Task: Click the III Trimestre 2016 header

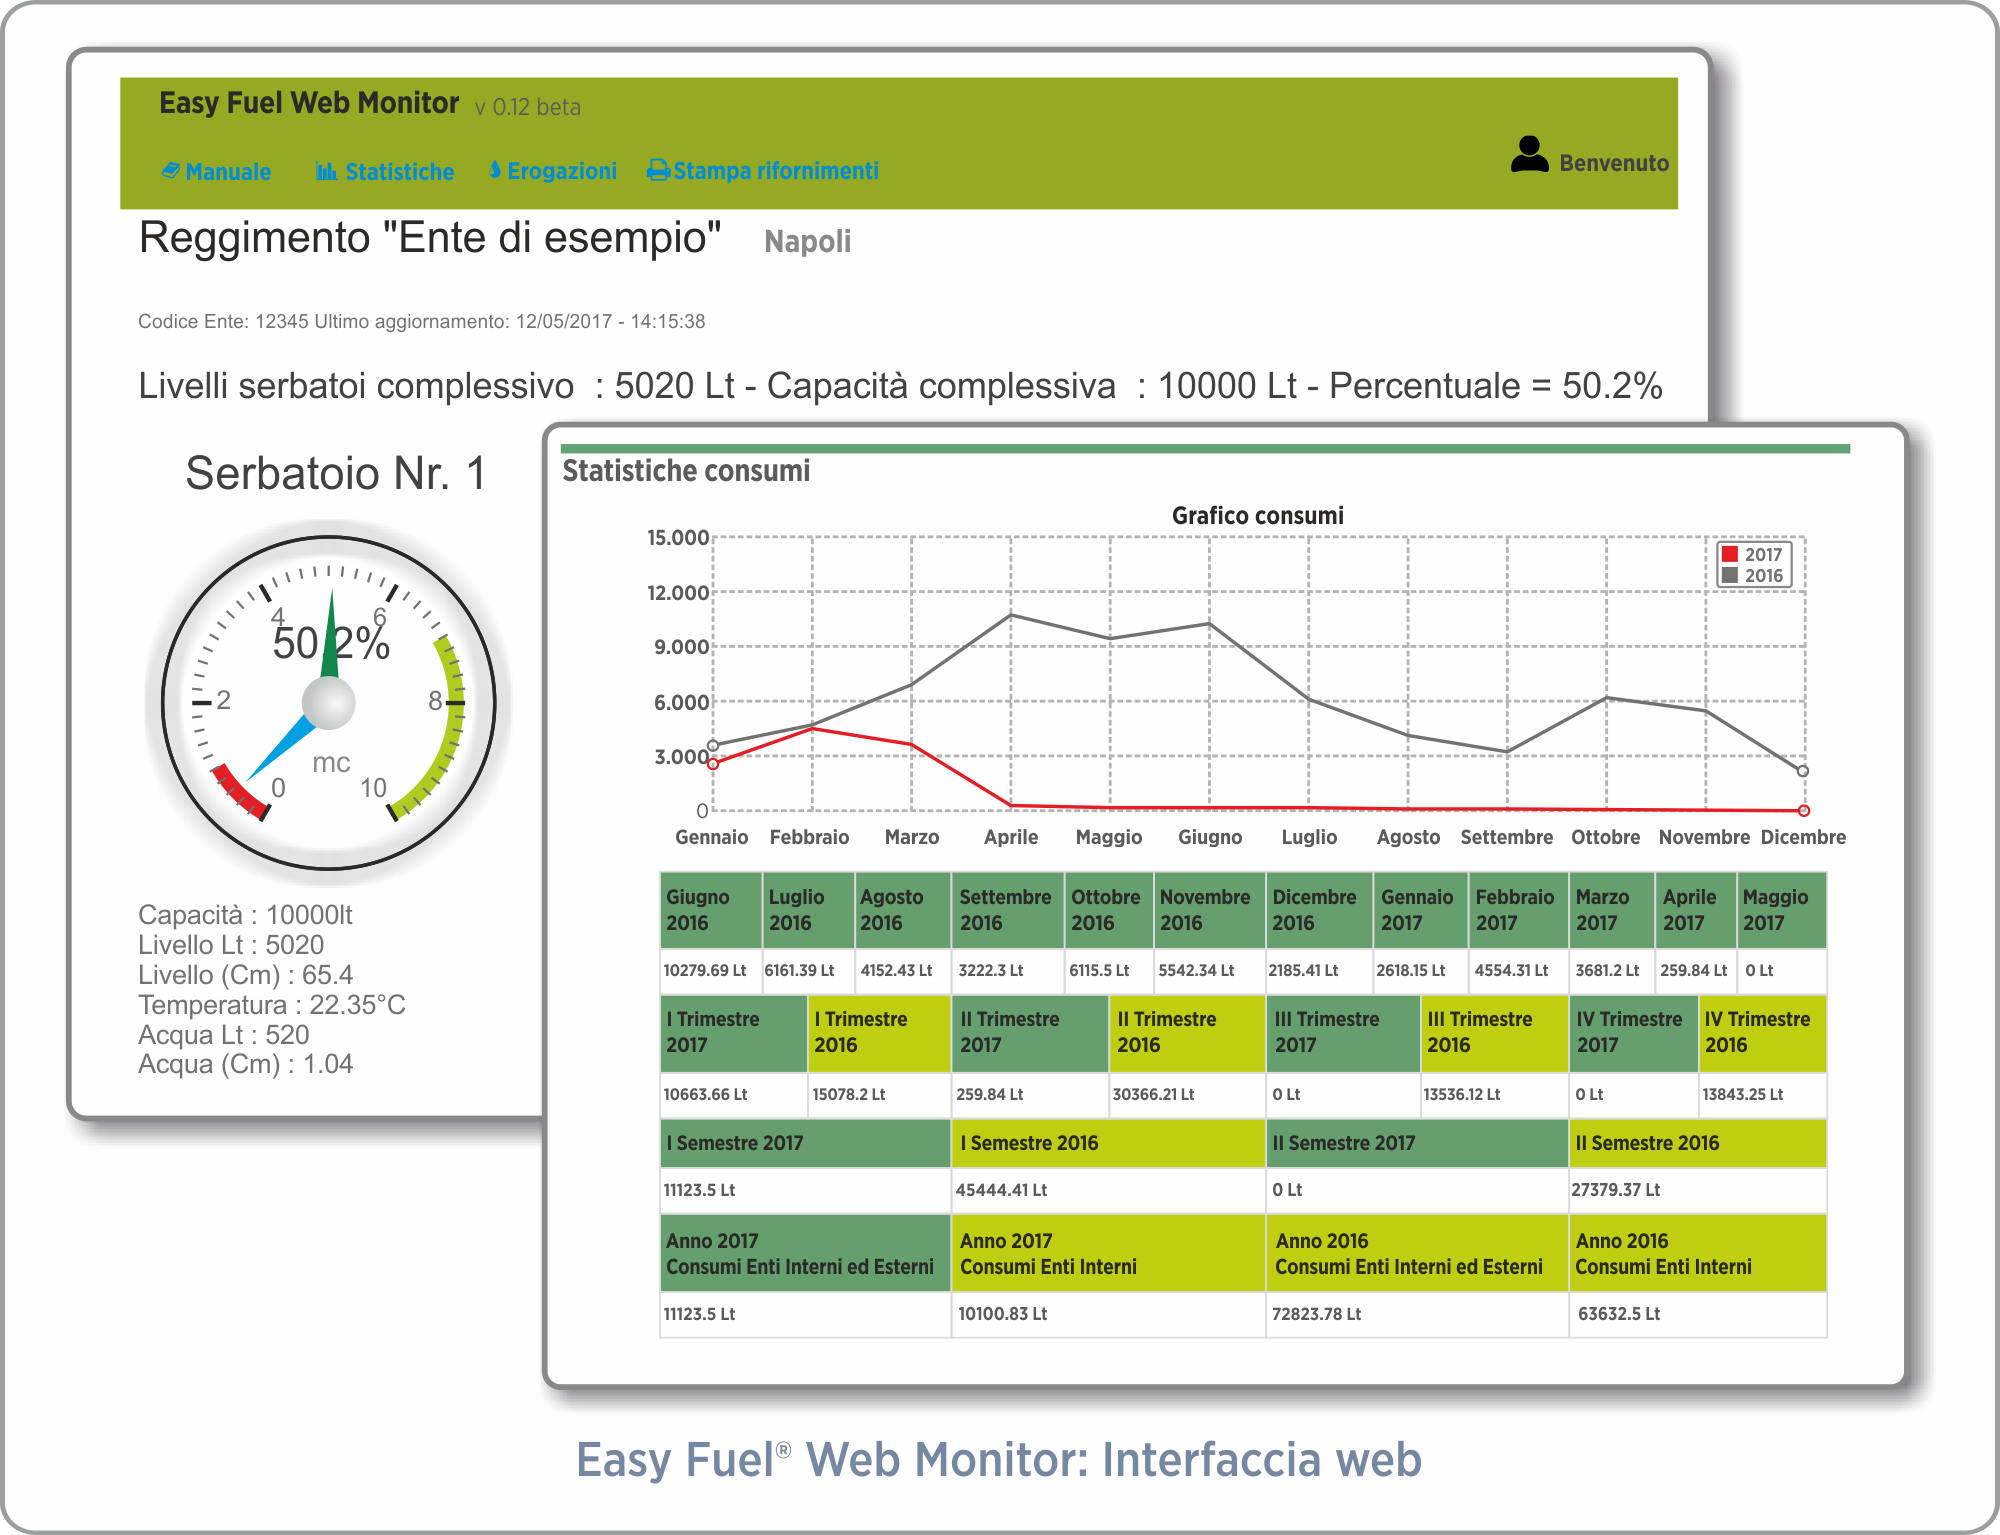Action: [1494, 1033]
